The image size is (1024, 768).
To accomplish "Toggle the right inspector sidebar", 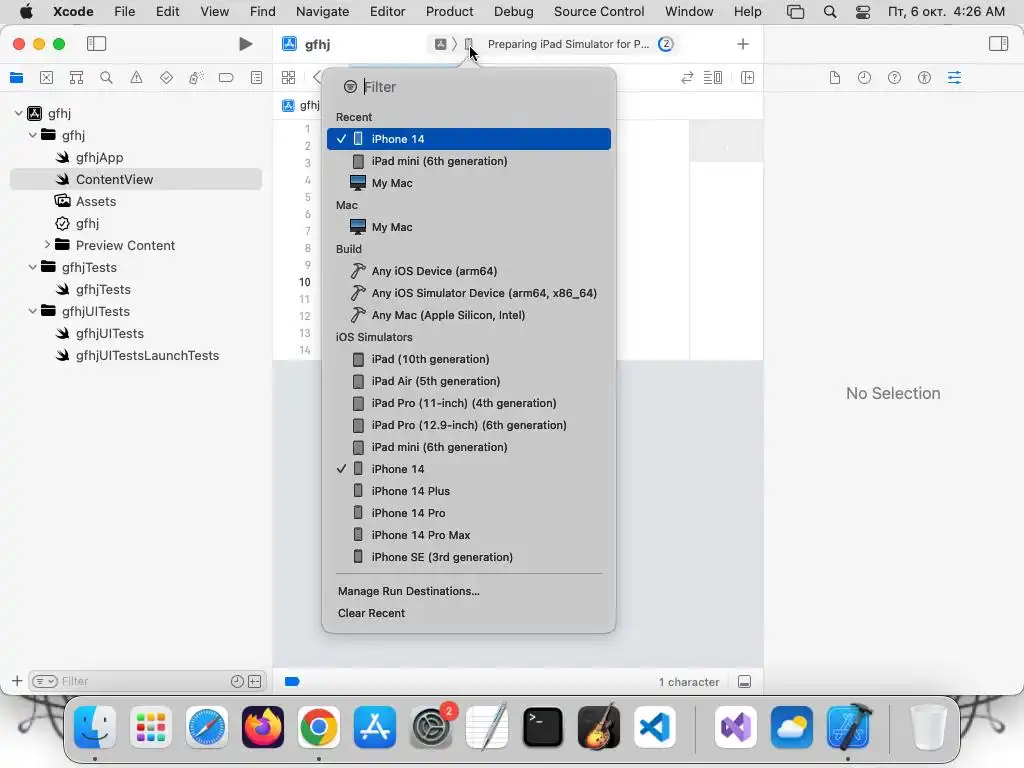I will (998, 44).
